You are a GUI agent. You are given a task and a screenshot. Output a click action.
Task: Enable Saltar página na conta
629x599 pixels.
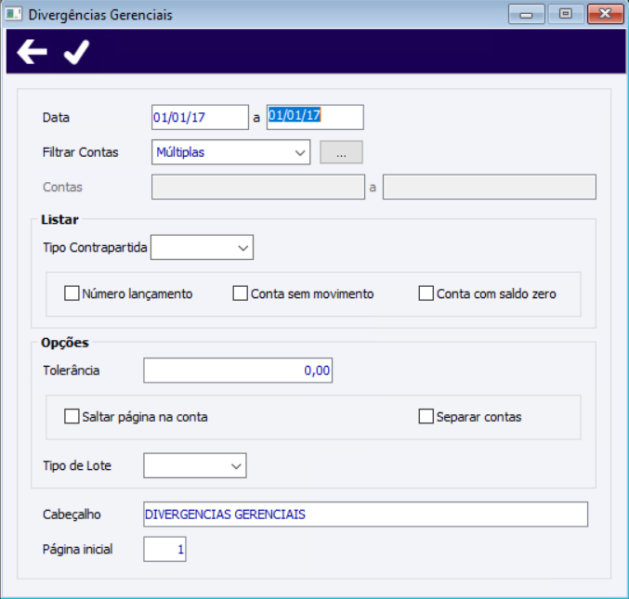click(72, 416)
